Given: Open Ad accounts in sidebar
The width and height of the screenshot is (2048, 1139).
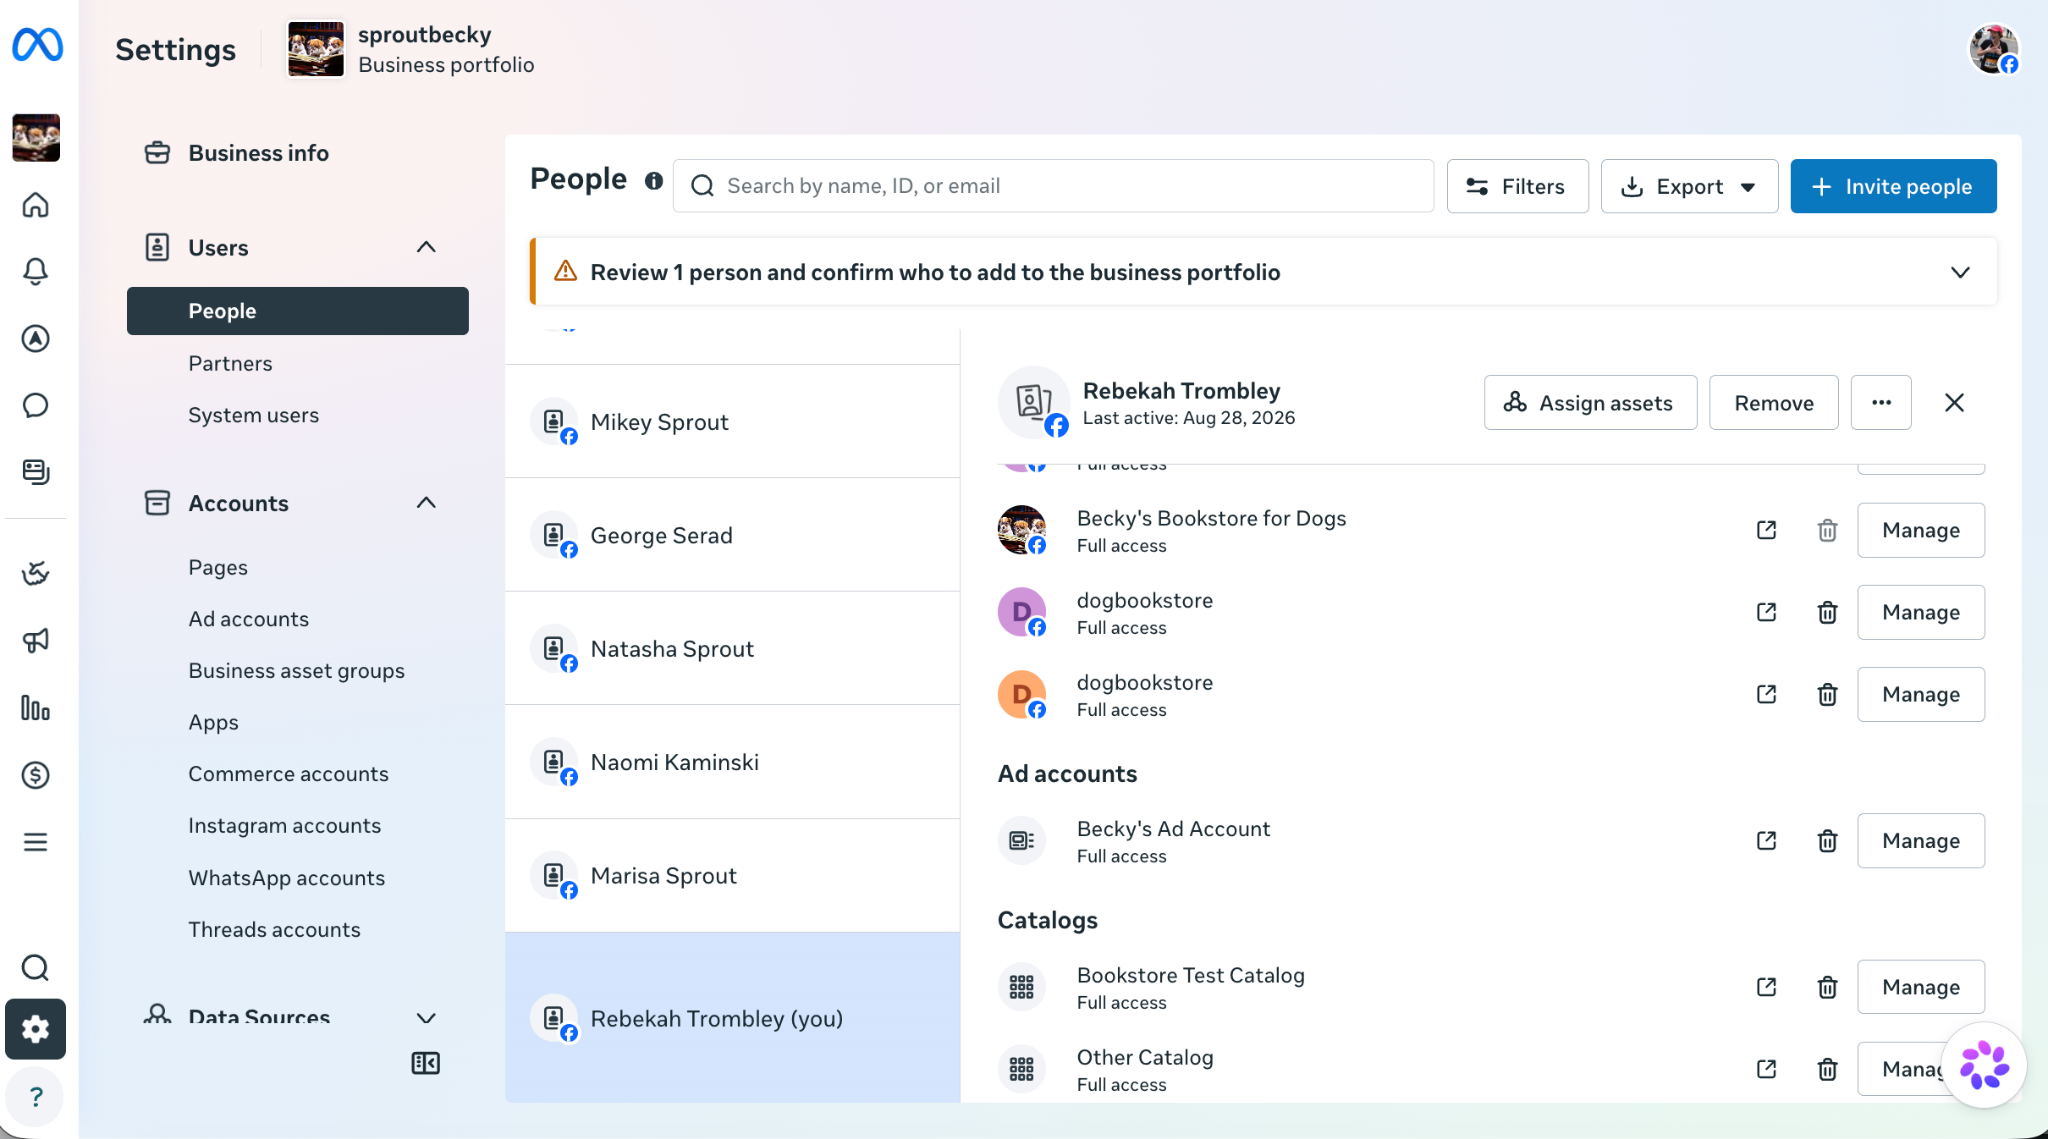Looking at the screenshot, I should (x=249, y=619).
